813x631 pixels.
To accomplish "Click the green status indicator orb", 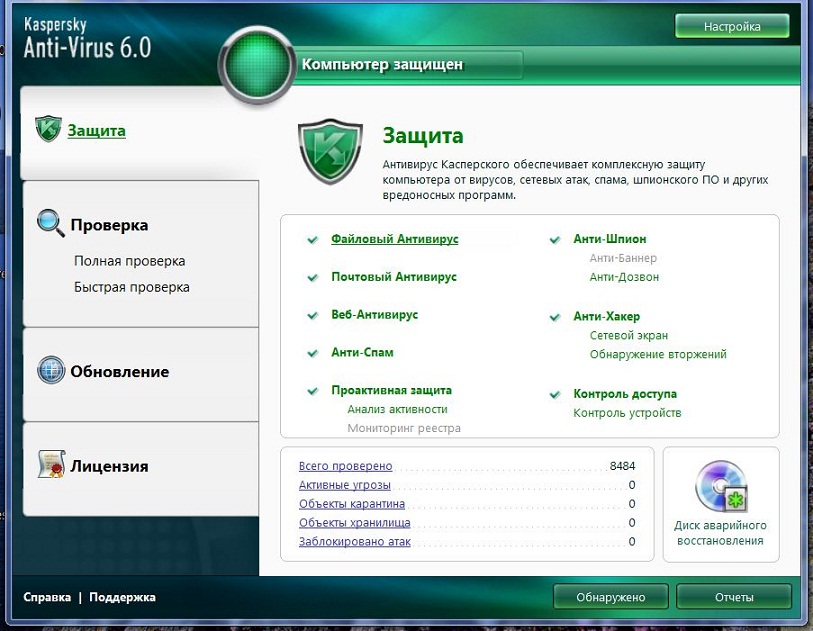I will point(257,65).
